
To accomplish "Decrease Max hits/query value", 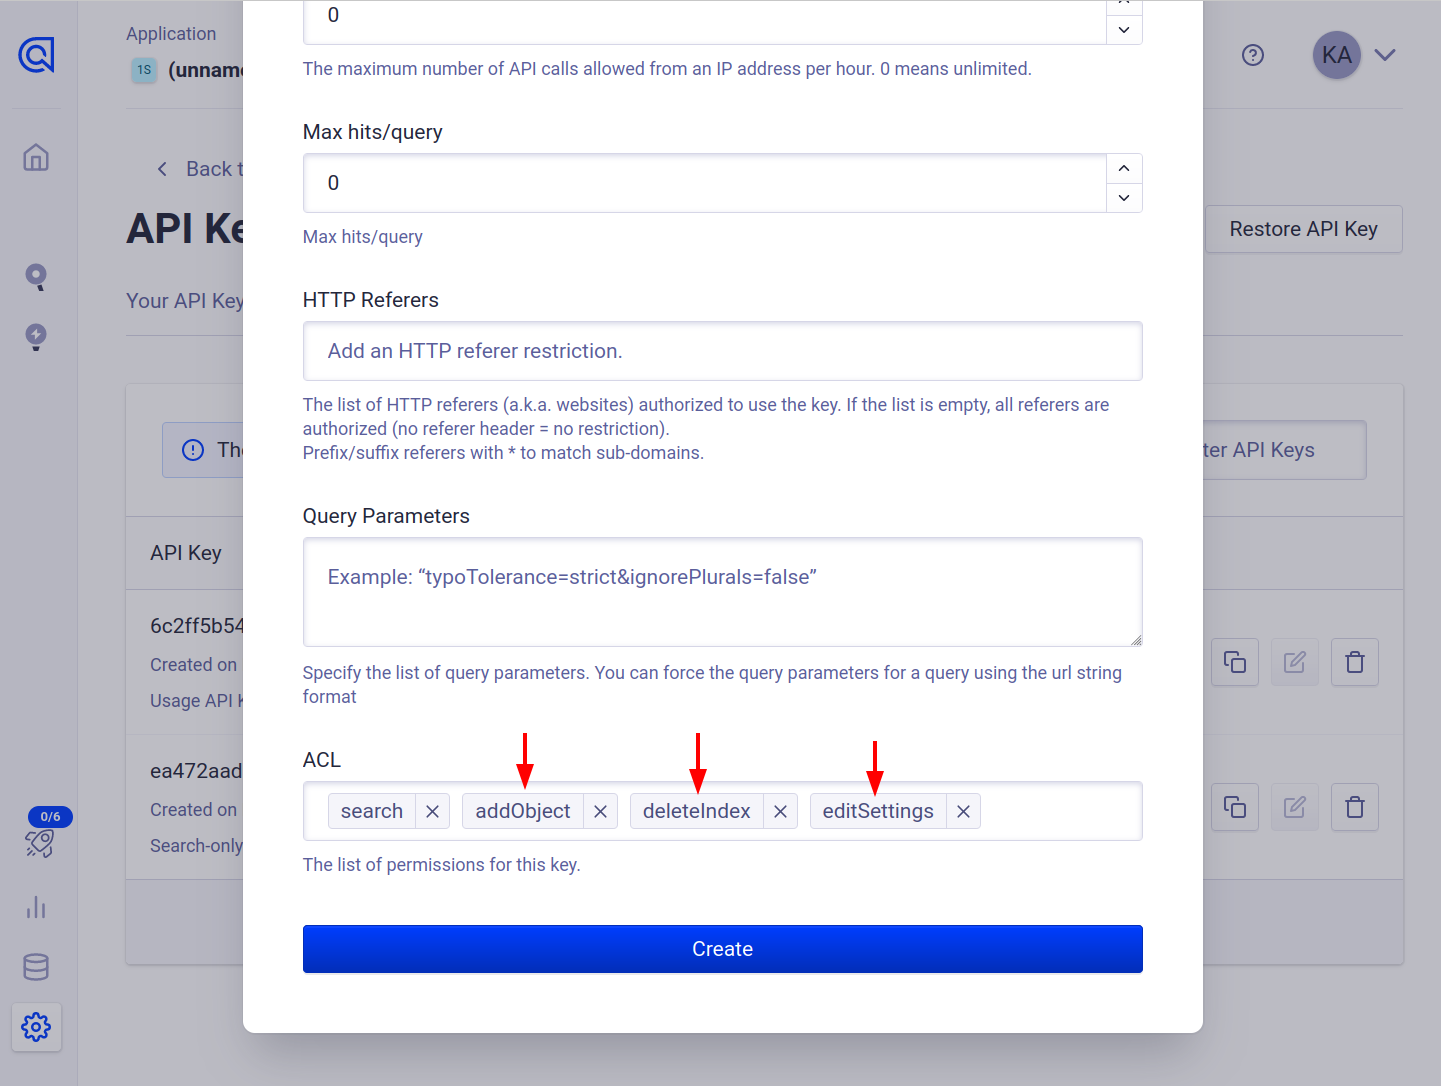I will tap(1124, 198).
